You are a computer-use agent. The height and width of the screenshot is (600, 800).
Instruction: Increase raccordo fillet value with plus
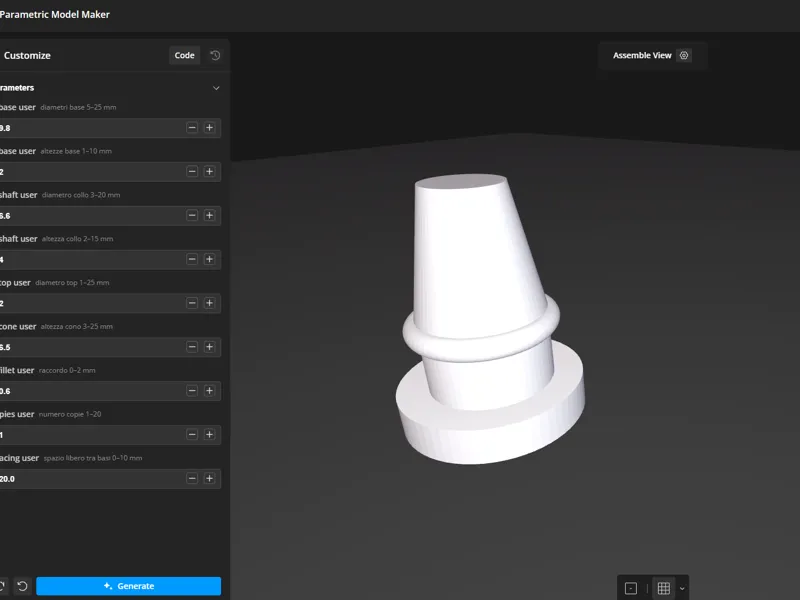(x=209, y=391)
